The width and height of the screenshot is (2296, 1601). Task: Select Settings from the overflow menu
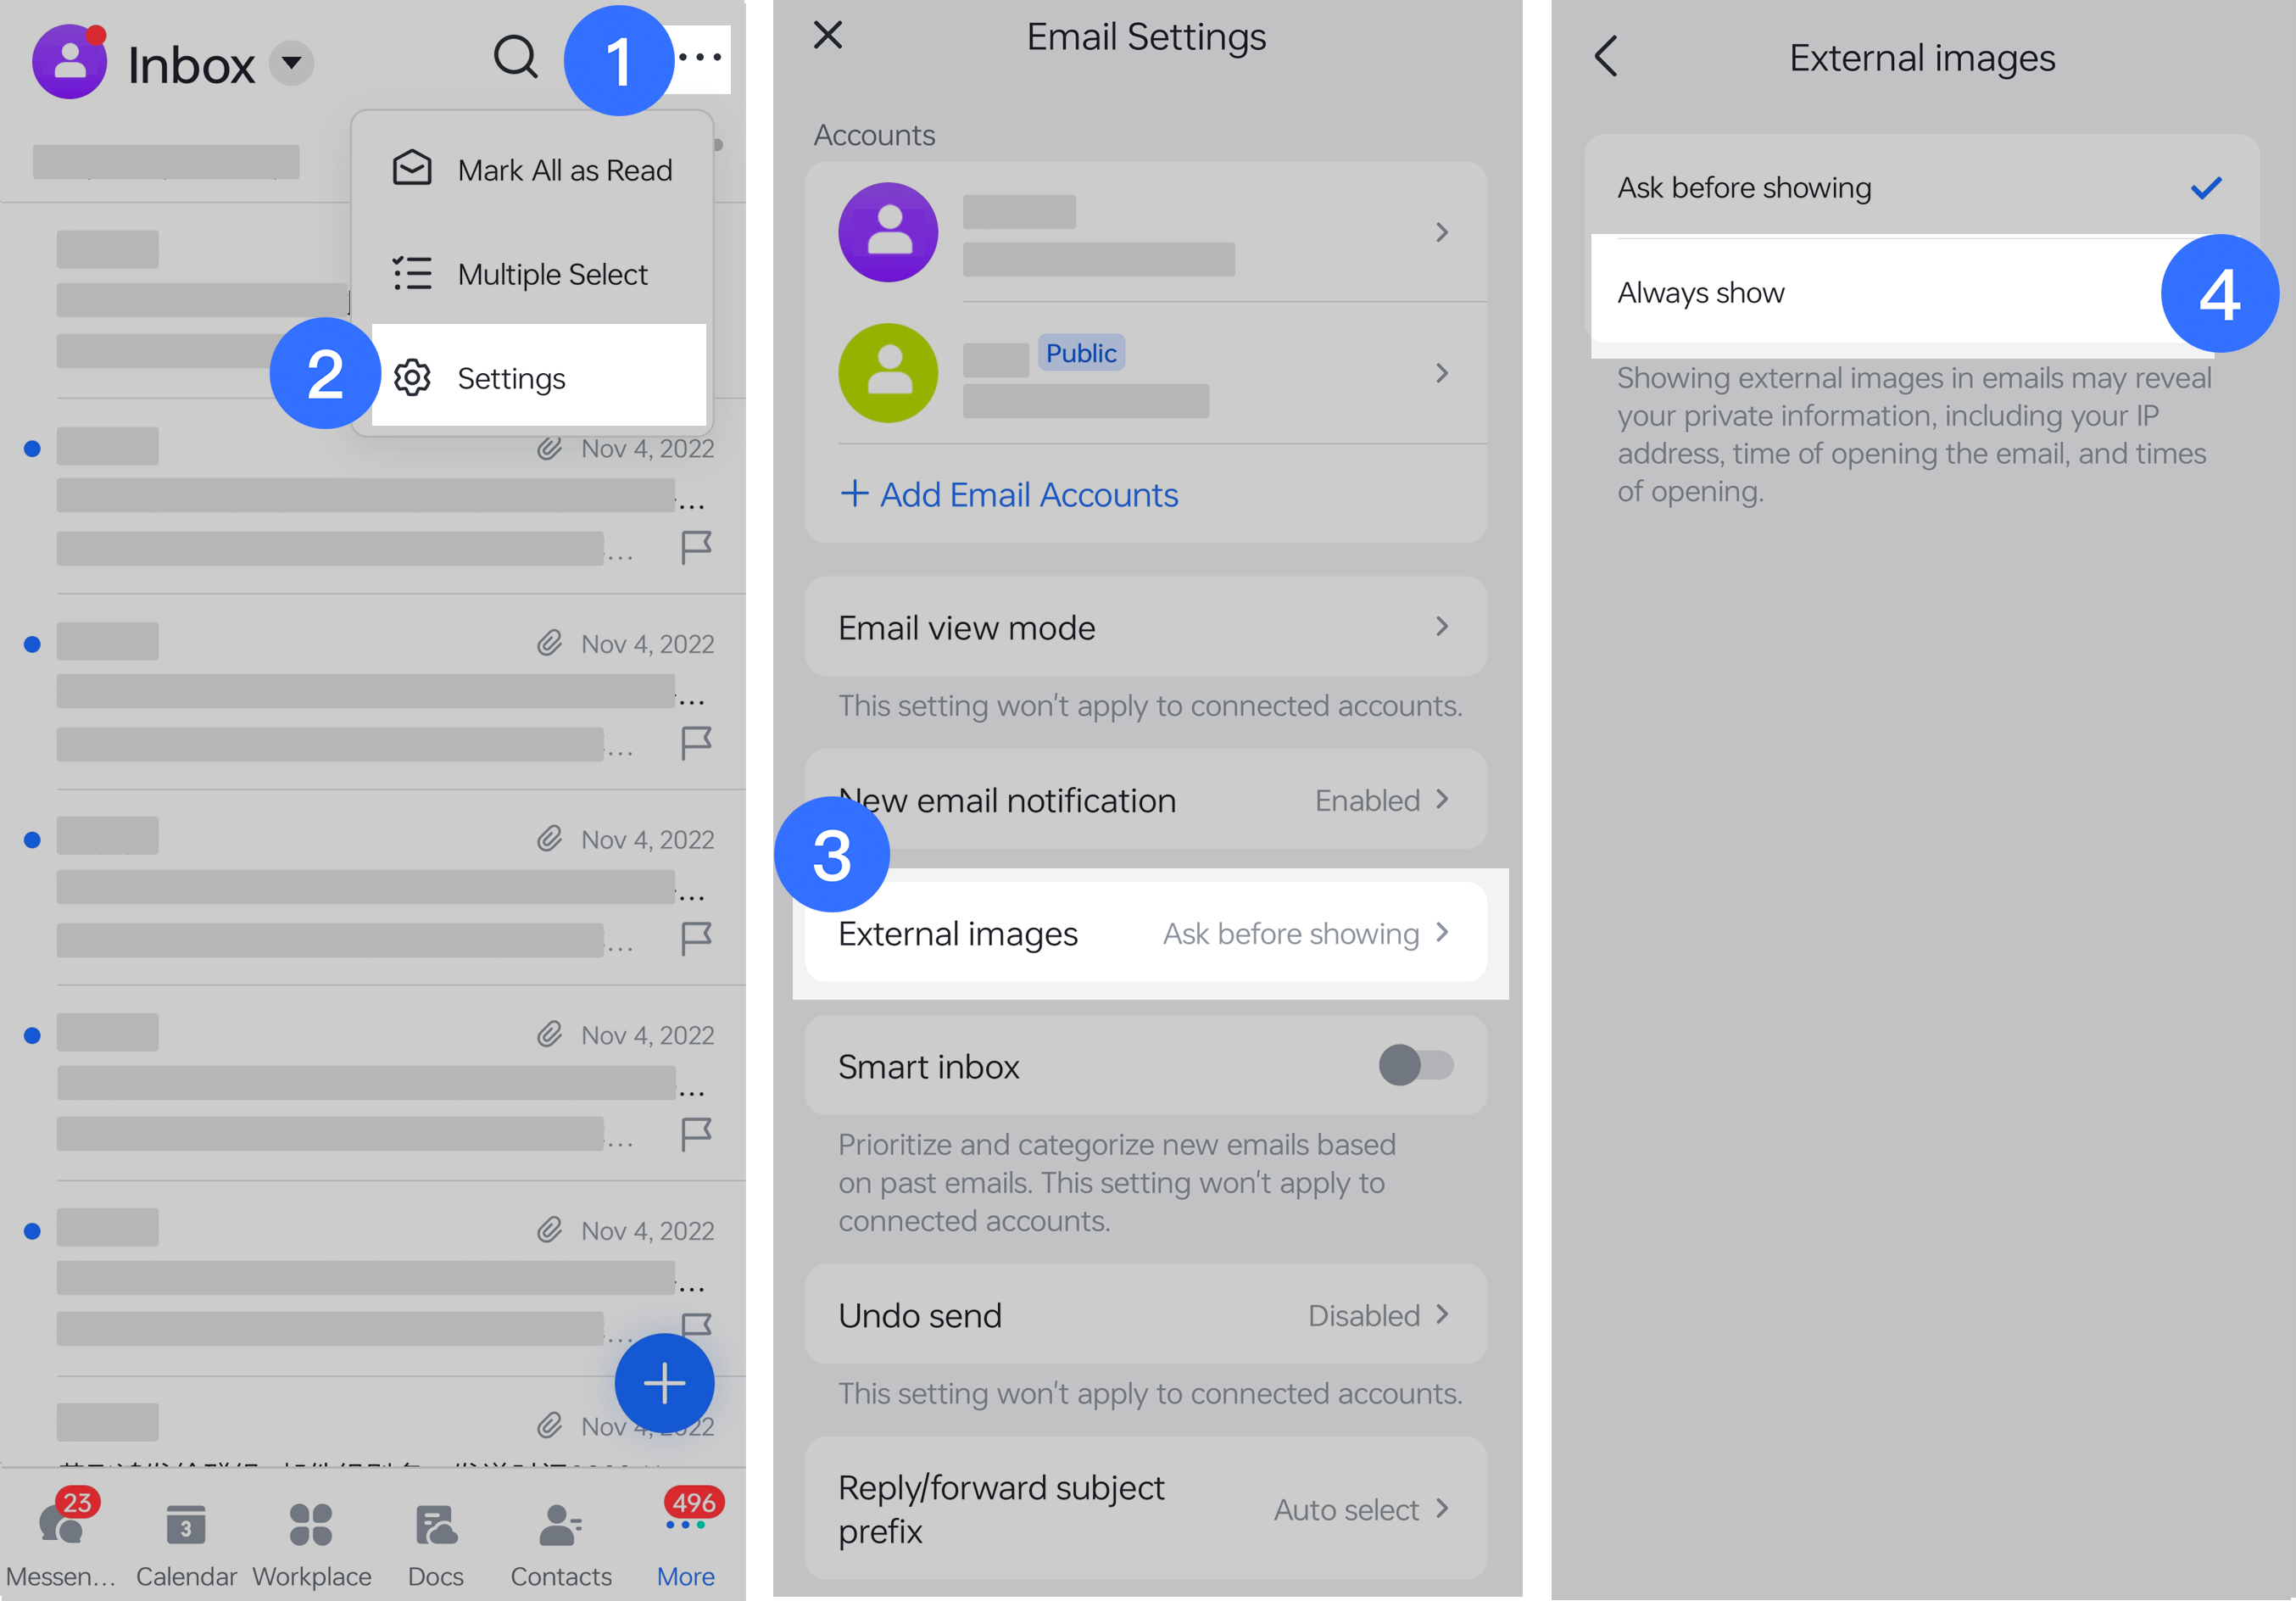(x=510, y=377)
